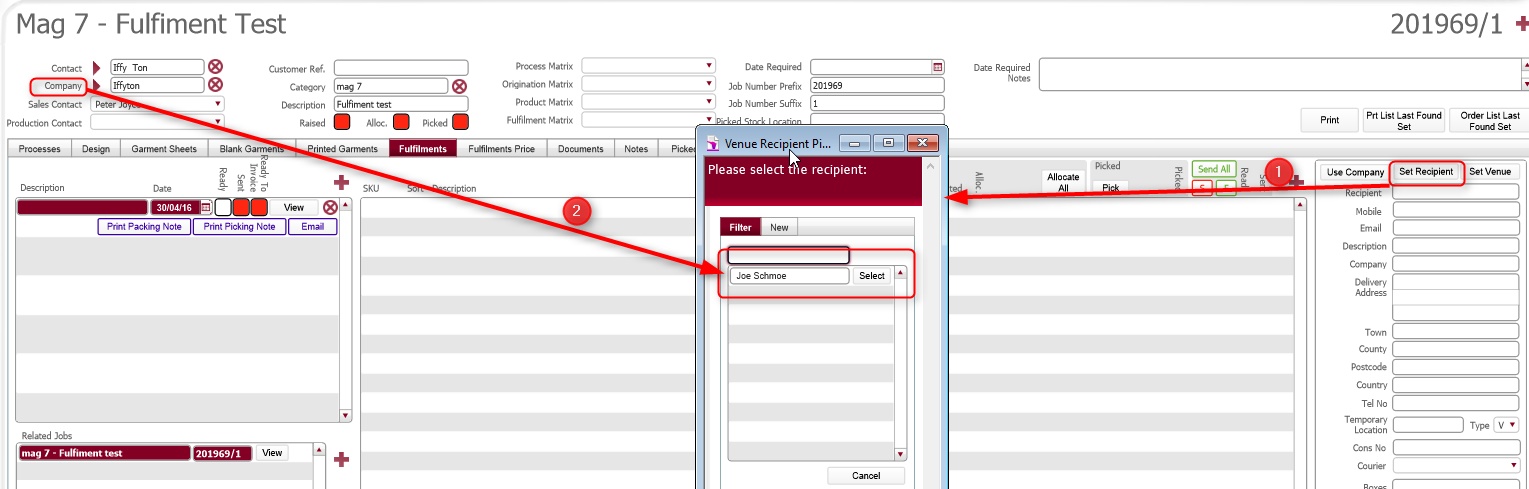Add a new fulfilment with the plus icon
Image resolution: width=1529 pixels, height=489 pixels.
tap(341, 182)
